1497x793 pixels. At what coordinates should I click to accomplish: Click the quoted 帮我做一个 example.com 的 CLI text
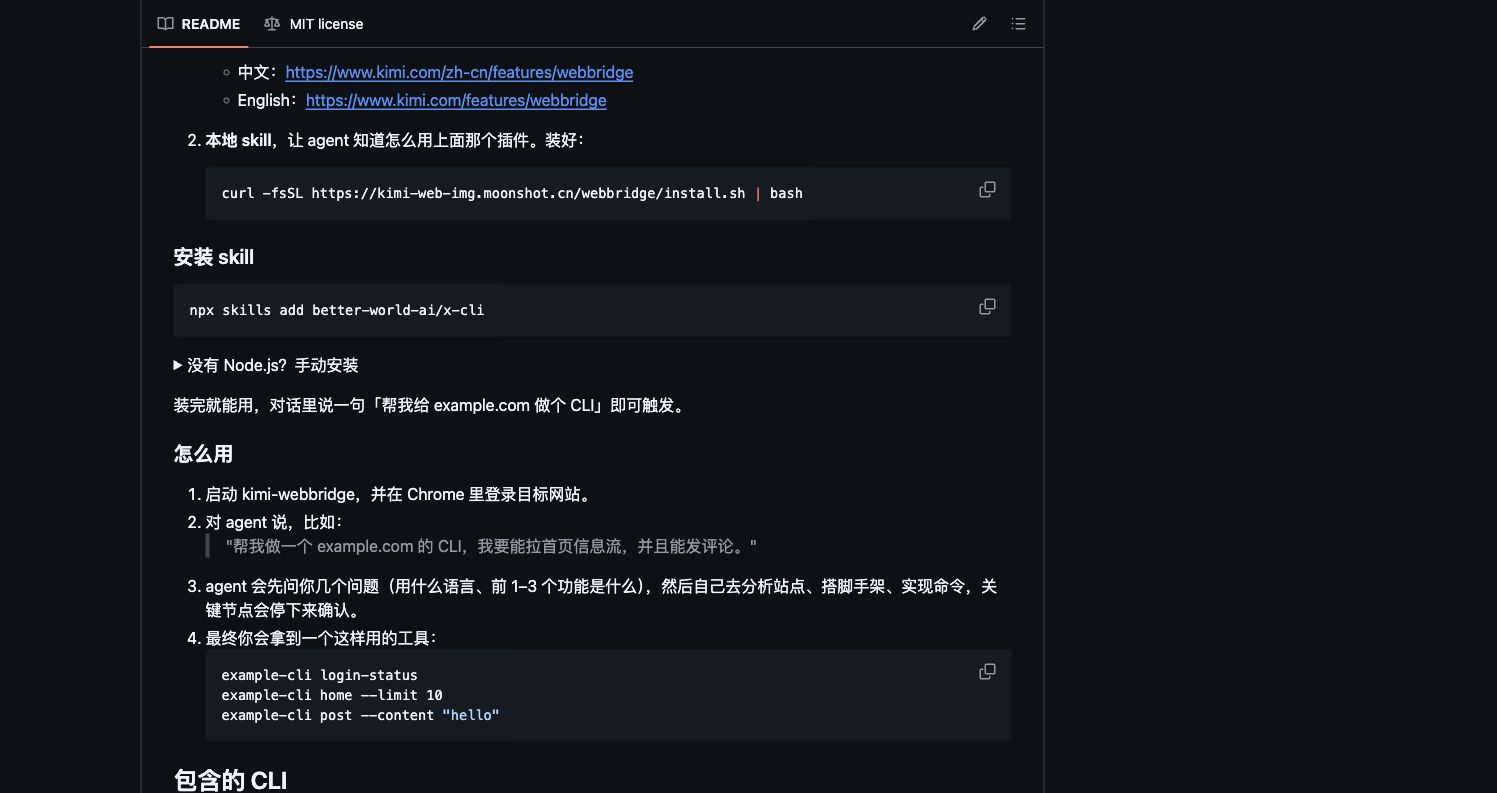(x=491, y=546)
